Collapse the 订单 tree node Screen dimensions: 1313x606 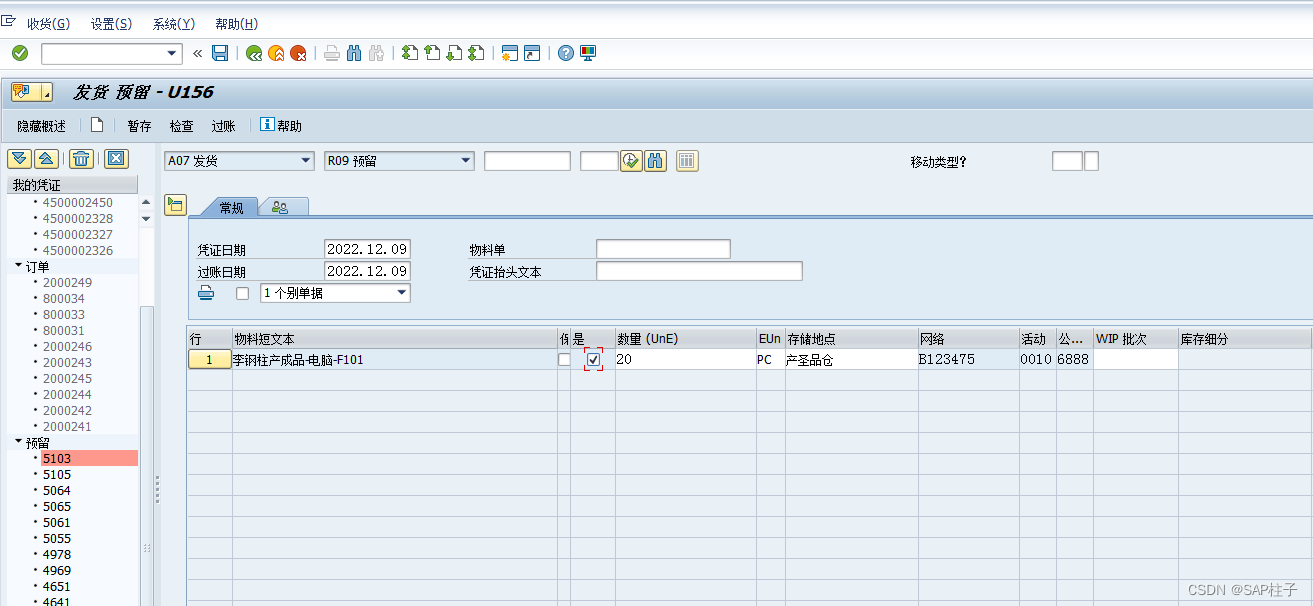18,266
